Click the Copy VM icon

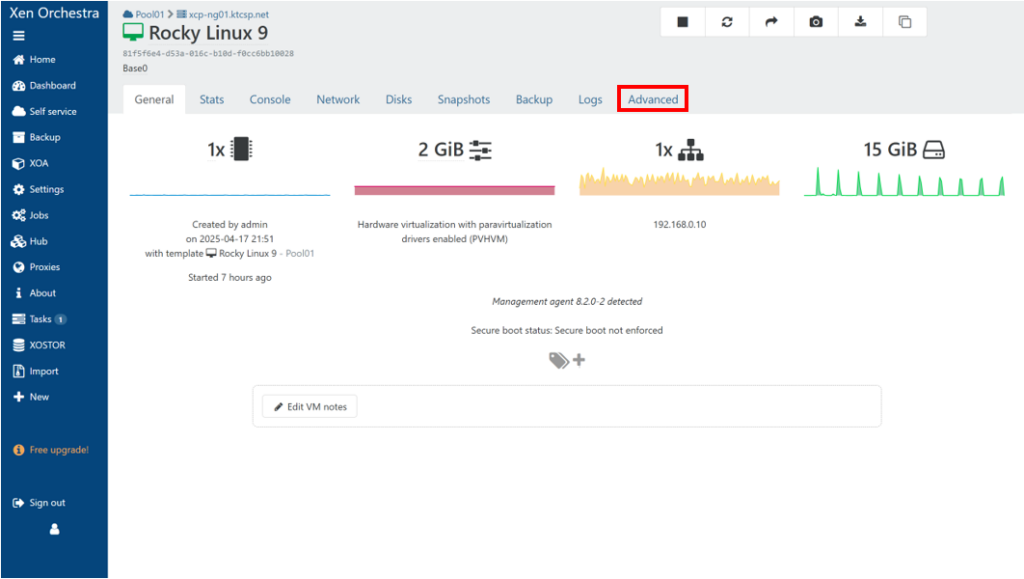click(x=904, y=22)
